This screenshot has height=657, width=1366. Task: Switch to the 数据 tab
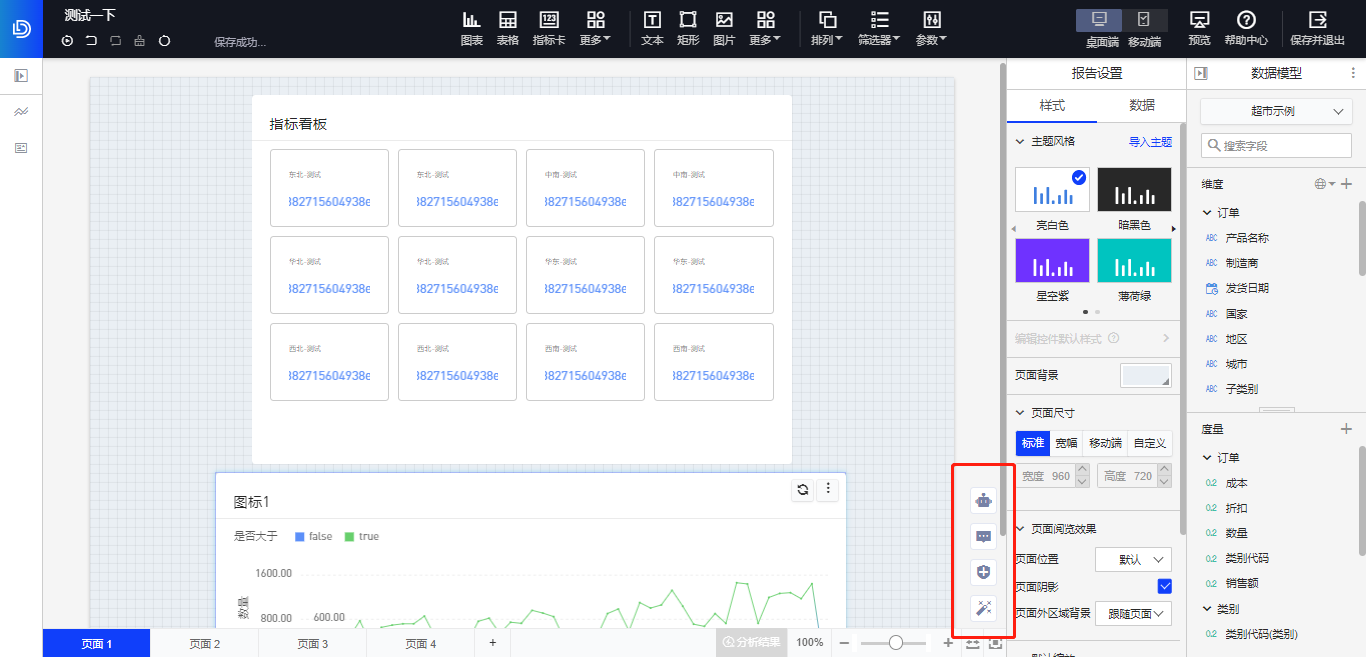[x=1141, y=105]
